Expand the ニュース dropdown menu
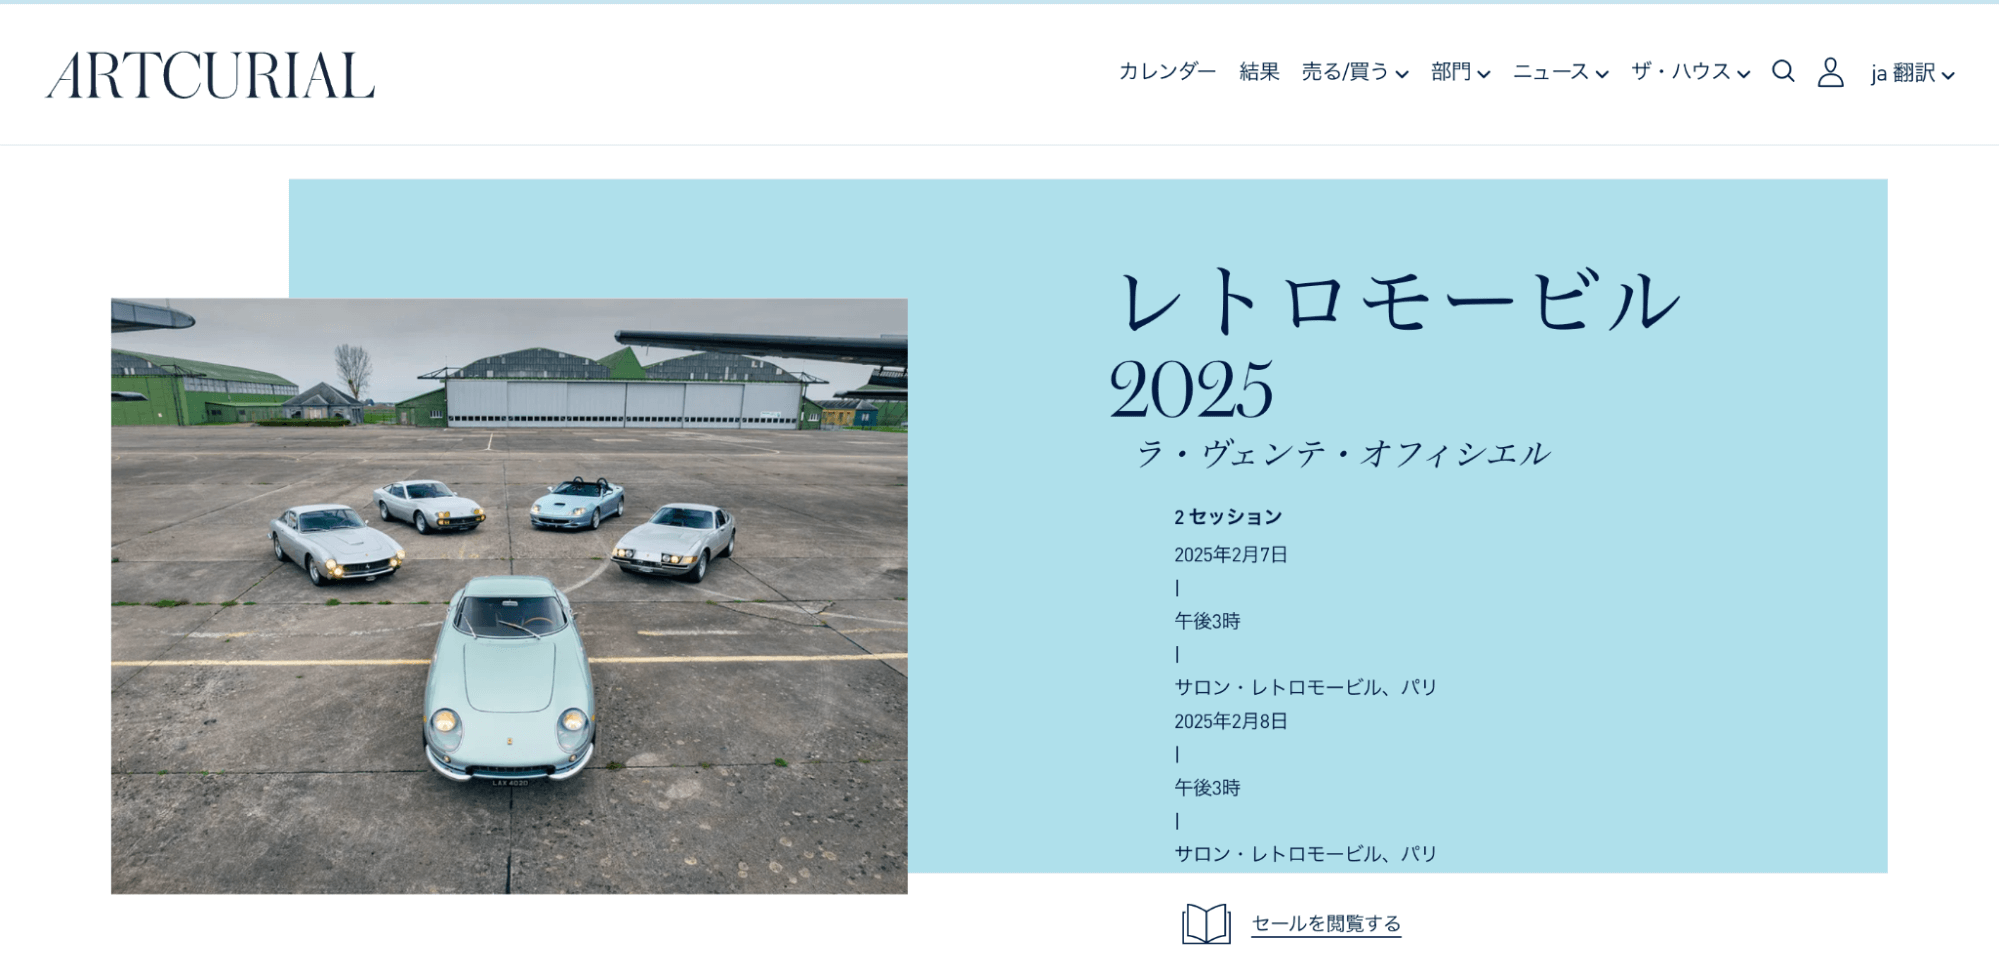The width and height of the screenshot is (1999, 970). [1560, 72]
